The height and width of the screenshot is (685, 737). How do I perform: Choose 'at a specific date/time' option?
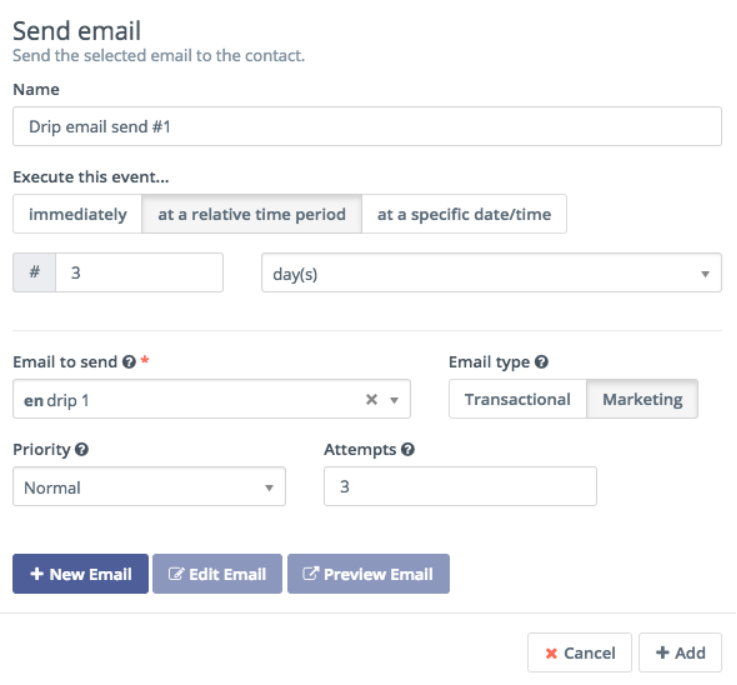point(464,214)
